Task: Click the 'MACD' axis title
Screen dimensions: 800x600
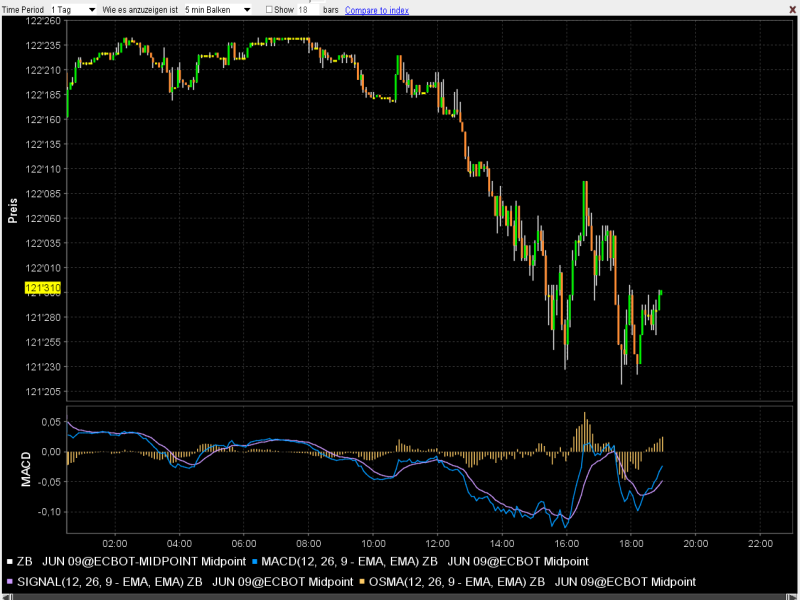Action: [26, 469]
